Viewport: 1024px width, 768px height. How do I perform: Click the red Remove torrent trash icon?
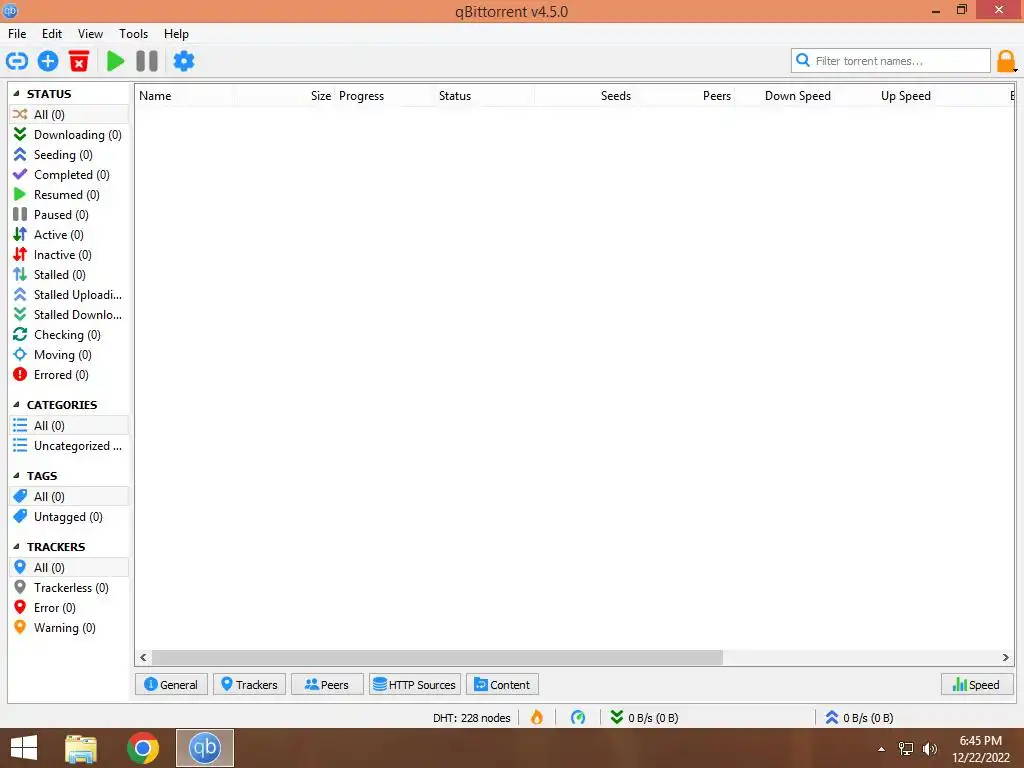click(x=79, y=61)
